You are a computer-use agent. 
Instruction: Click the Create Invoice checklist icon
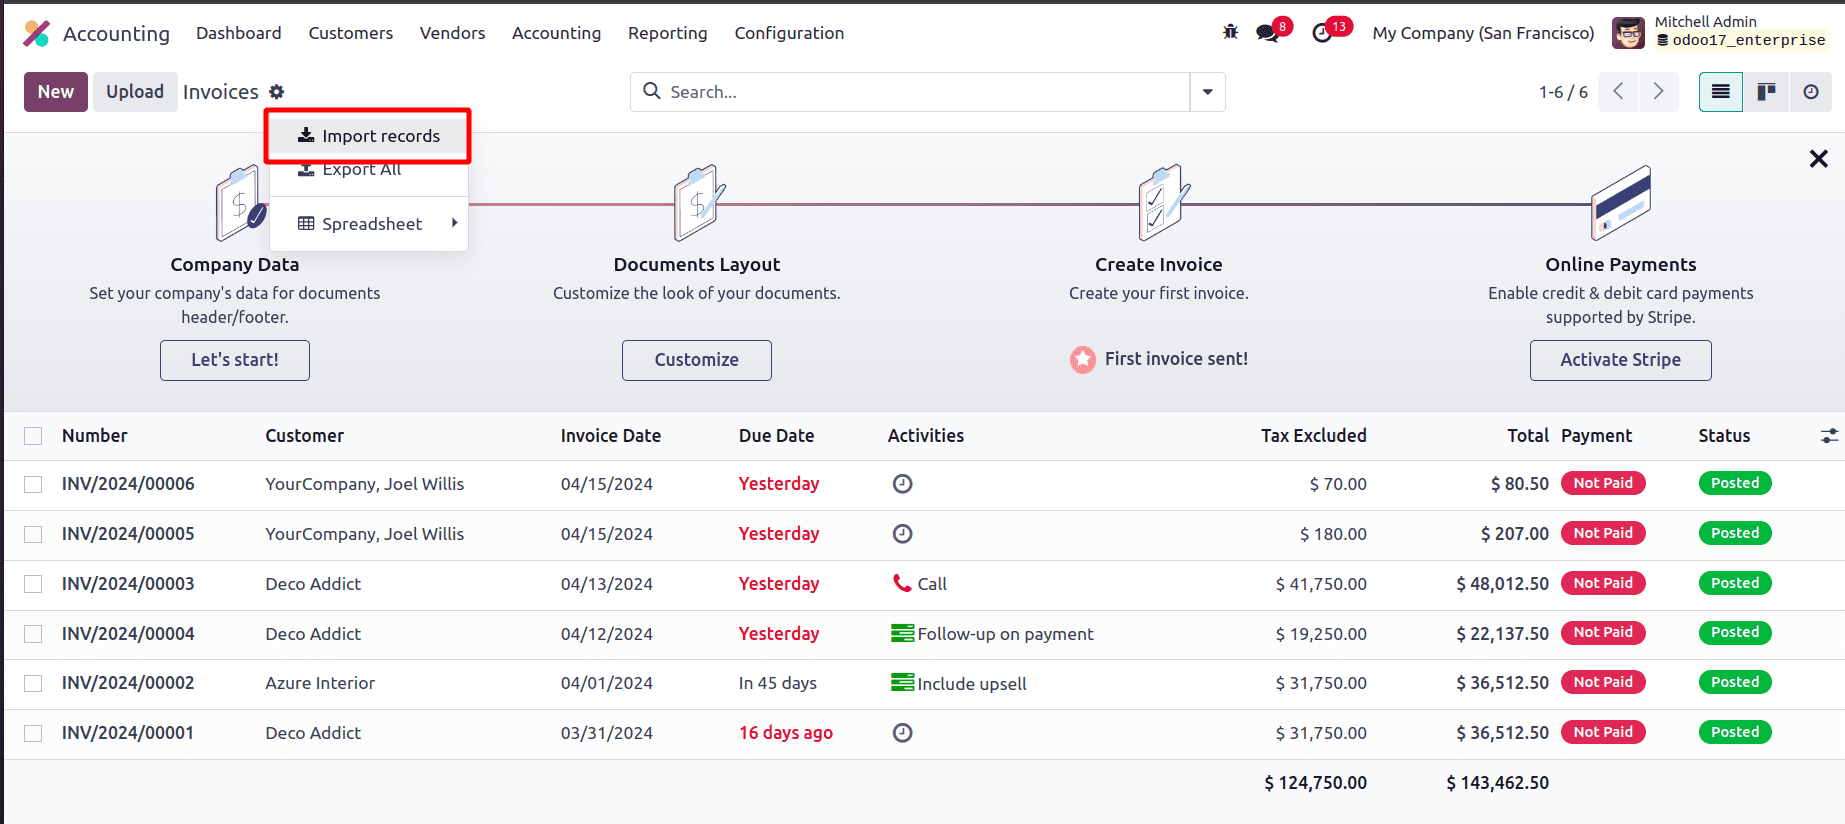click(x=1164, y=203)
